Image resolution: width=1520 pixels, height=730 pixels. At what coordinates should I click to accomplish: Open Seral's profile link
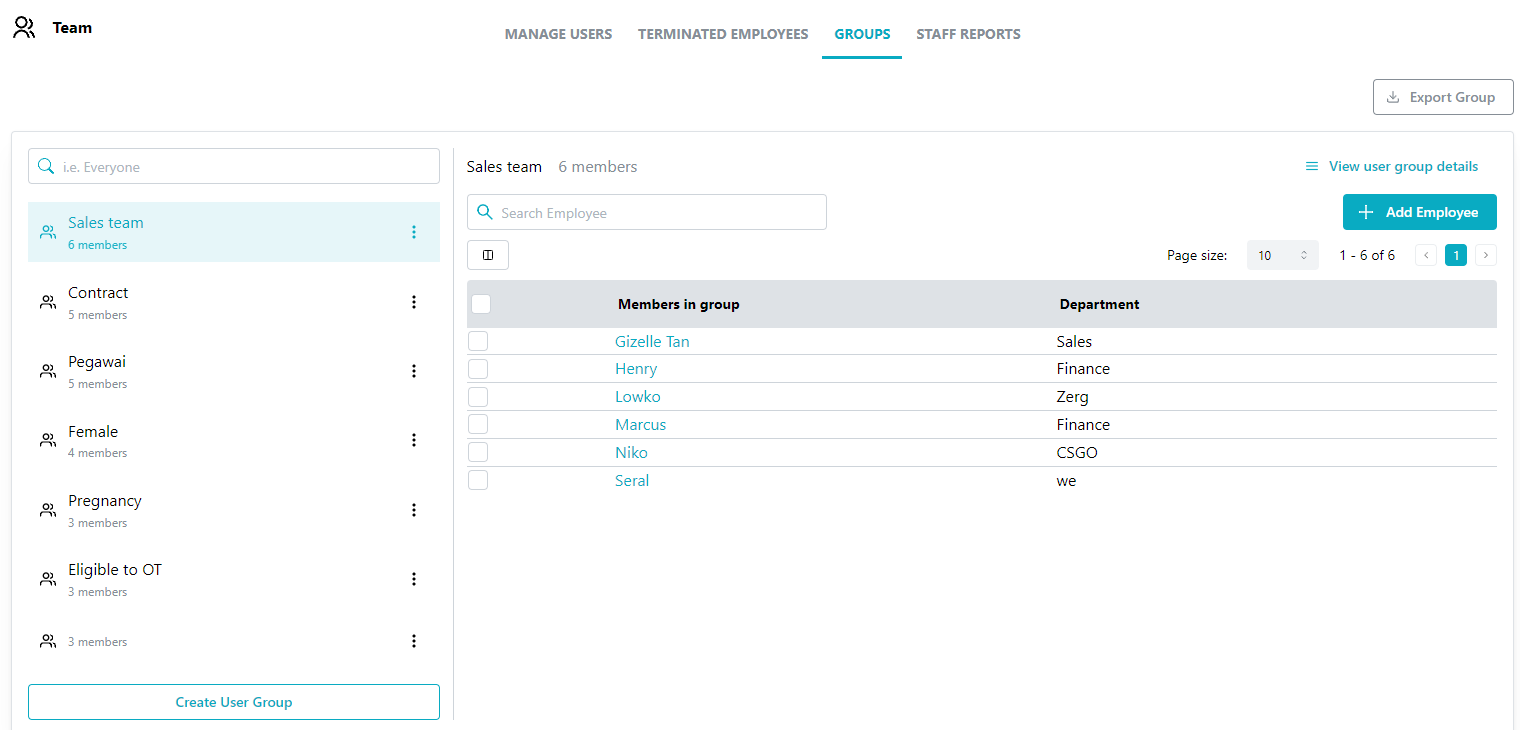point(632,480)
